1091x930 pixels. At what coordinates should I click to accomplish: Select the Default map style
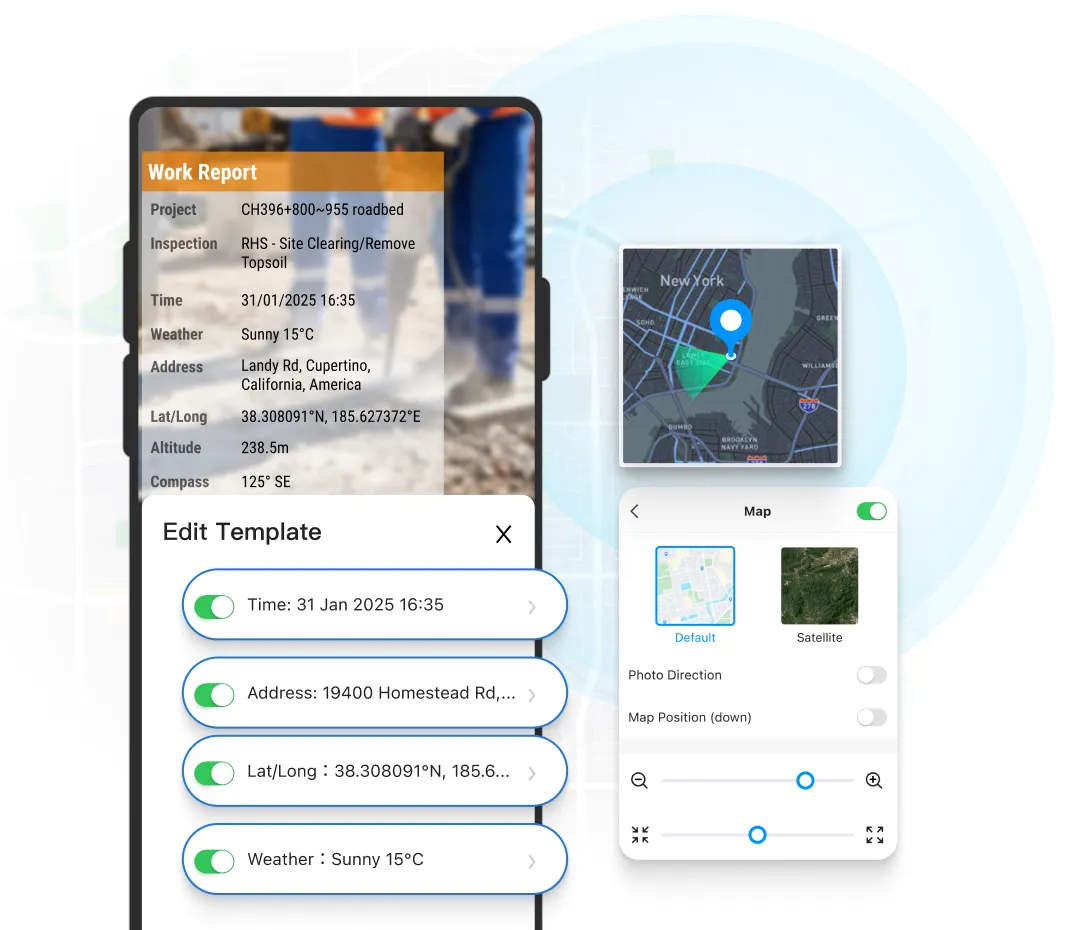pos(695,586)
